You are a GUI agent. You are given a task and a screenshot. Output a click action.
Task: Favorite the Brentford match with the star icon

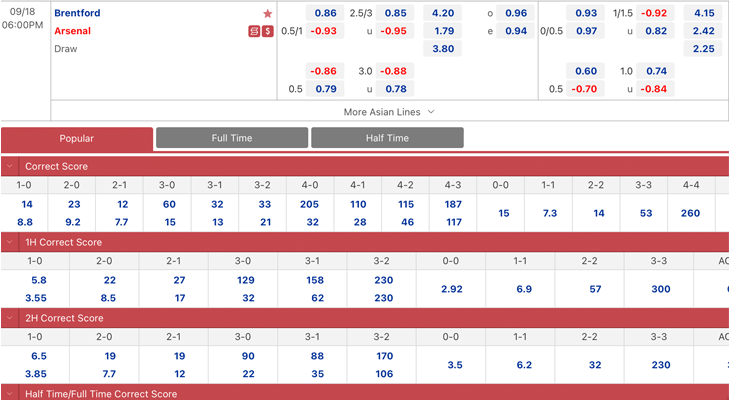[x=267, y=13]
